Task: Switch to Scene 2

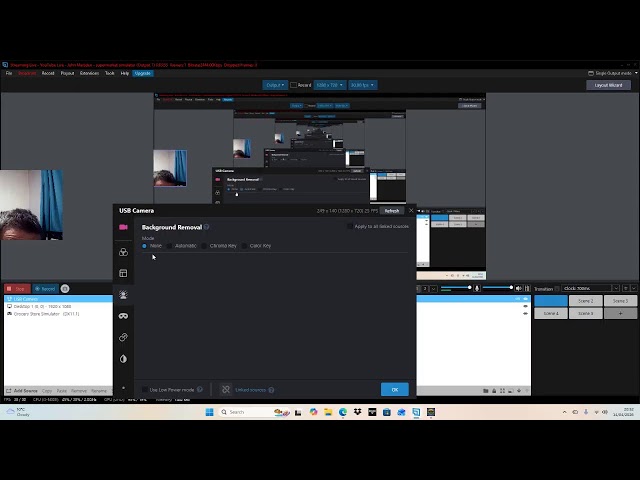Action: click(585, 301)
